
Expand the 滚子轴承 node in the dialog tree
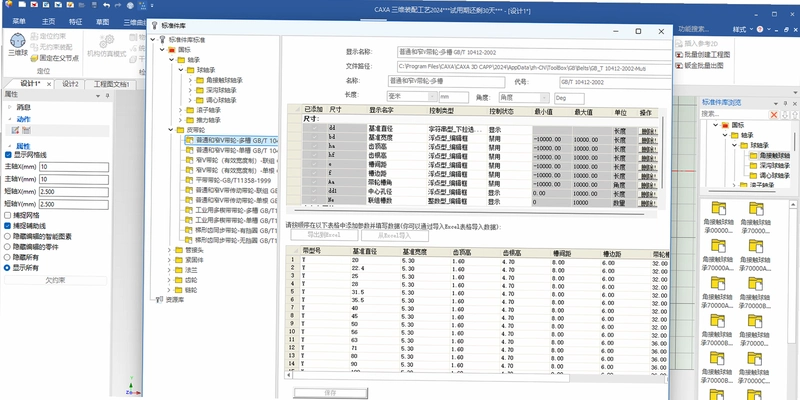180,110
